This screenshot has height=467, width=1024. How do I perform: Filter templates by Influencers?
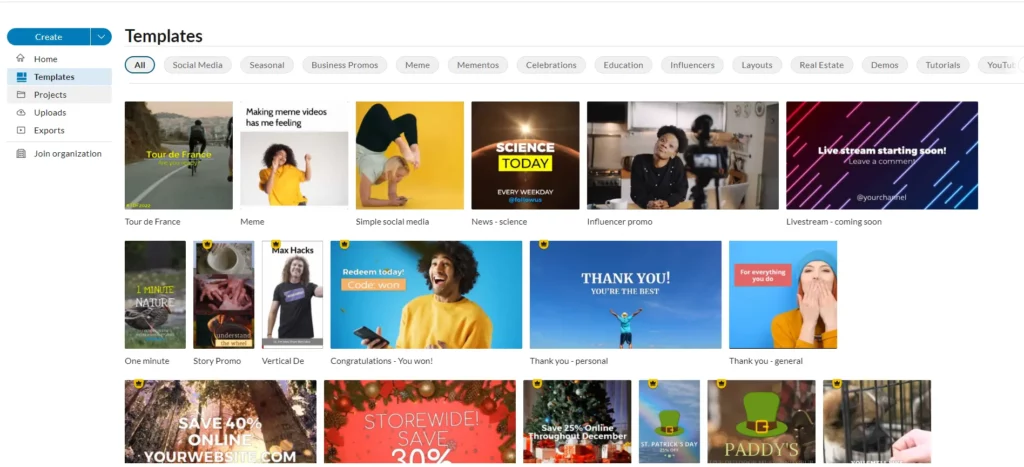point(692,65)
